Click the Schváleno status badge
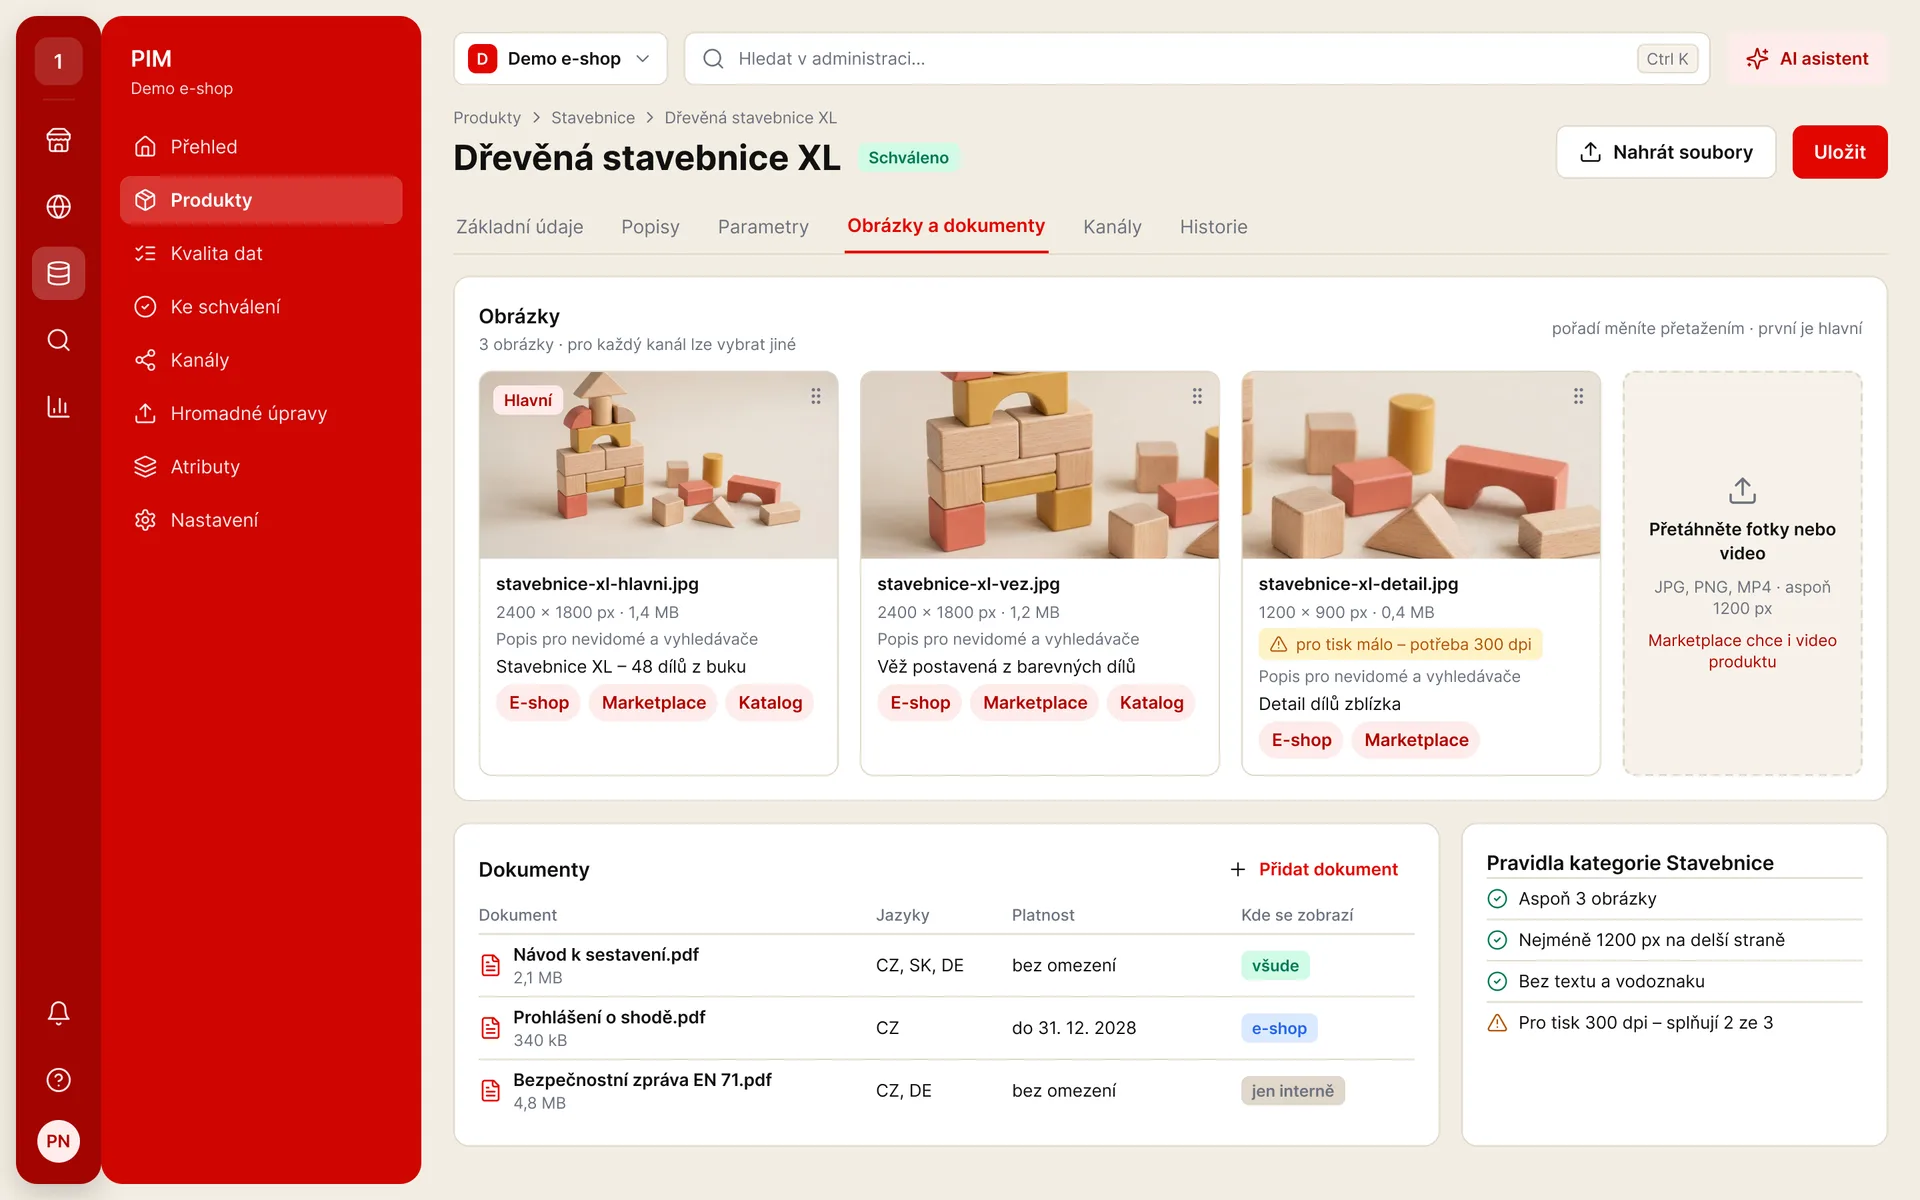 click(x=908, y=158)
